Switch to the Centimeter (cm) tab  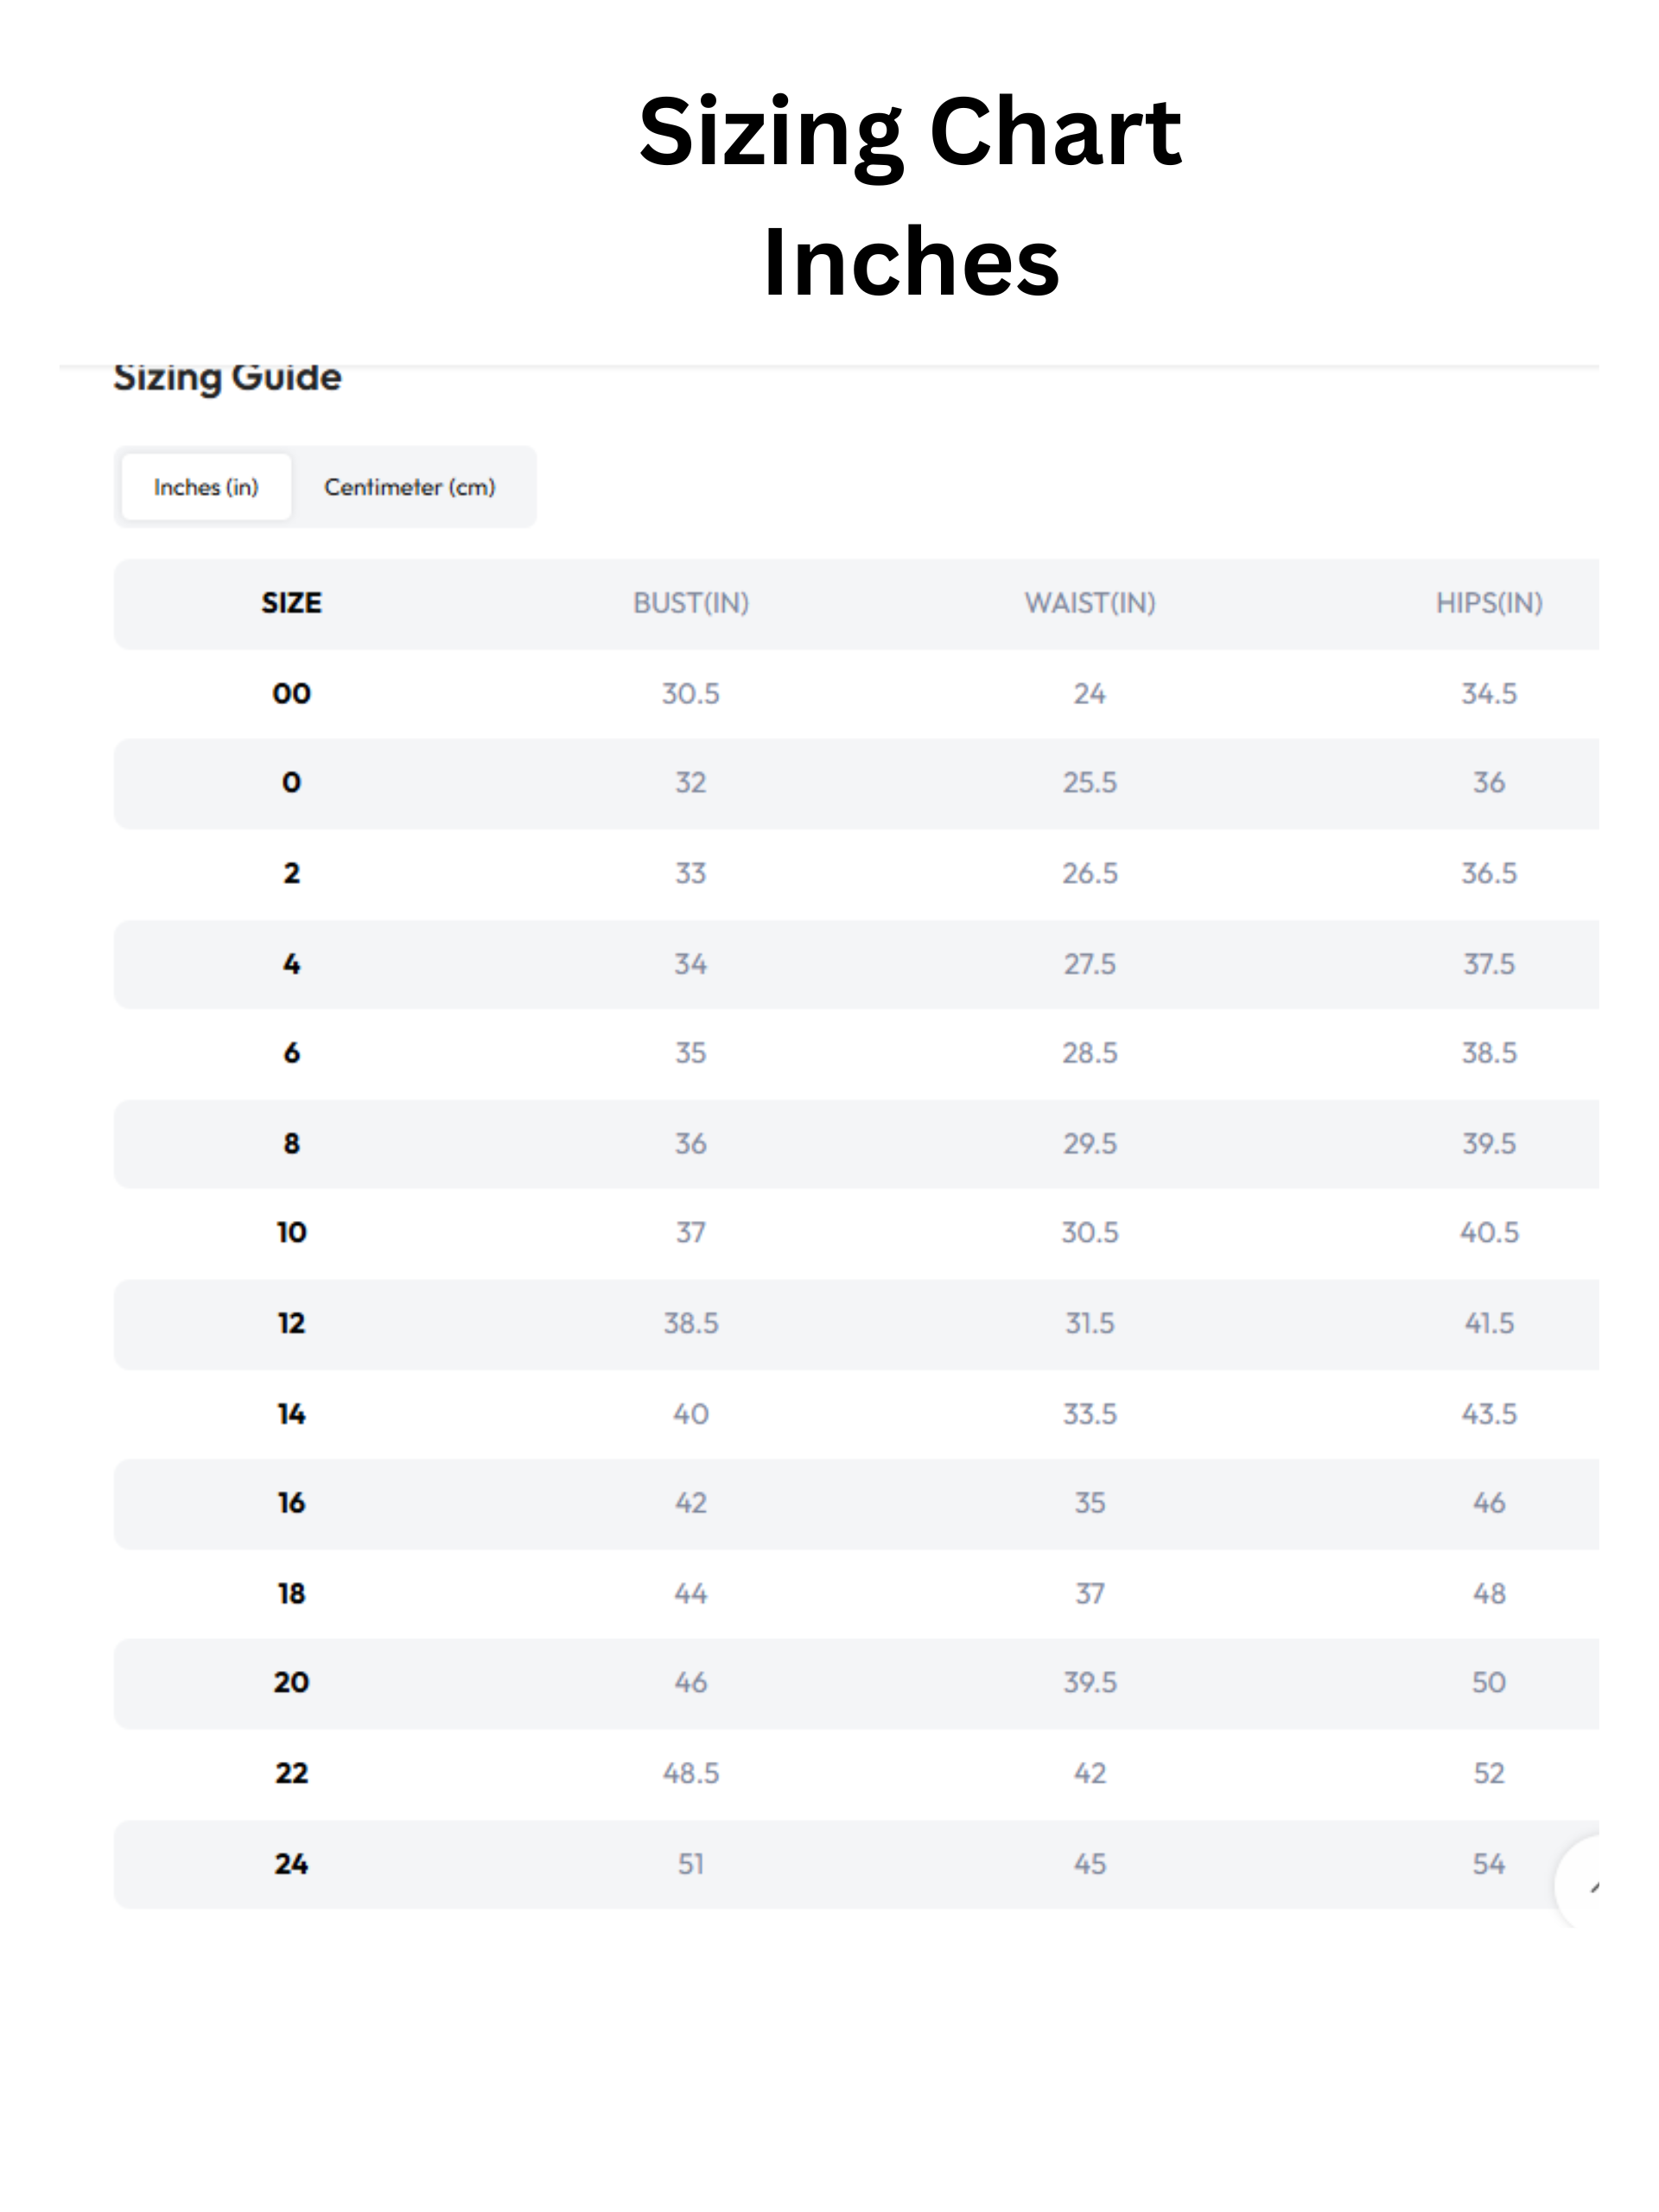pos(409,487)
